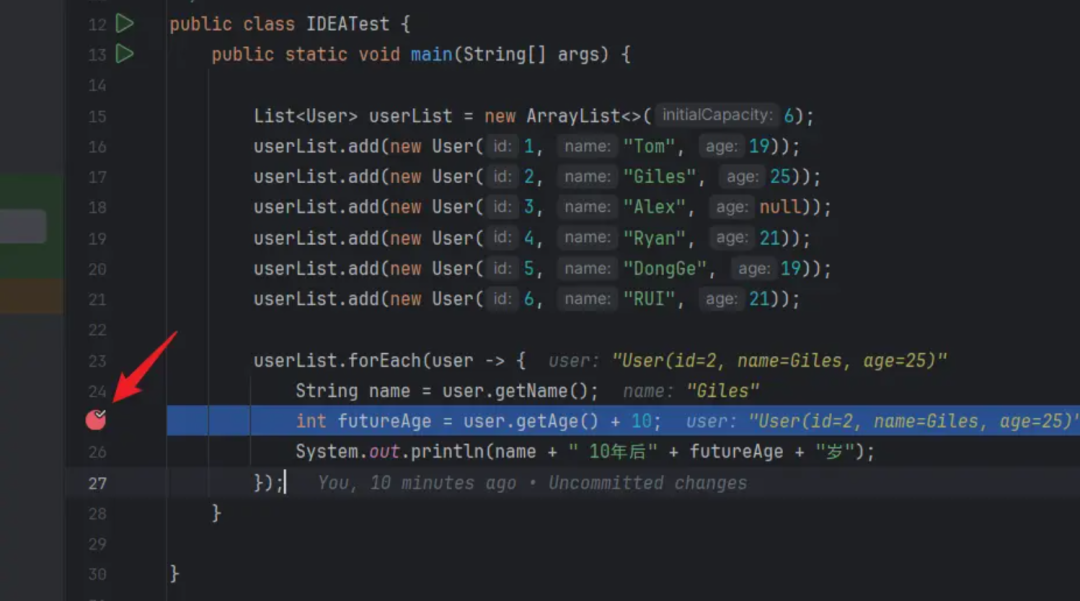Click the "RUI" string literal

tap(649, 299)
